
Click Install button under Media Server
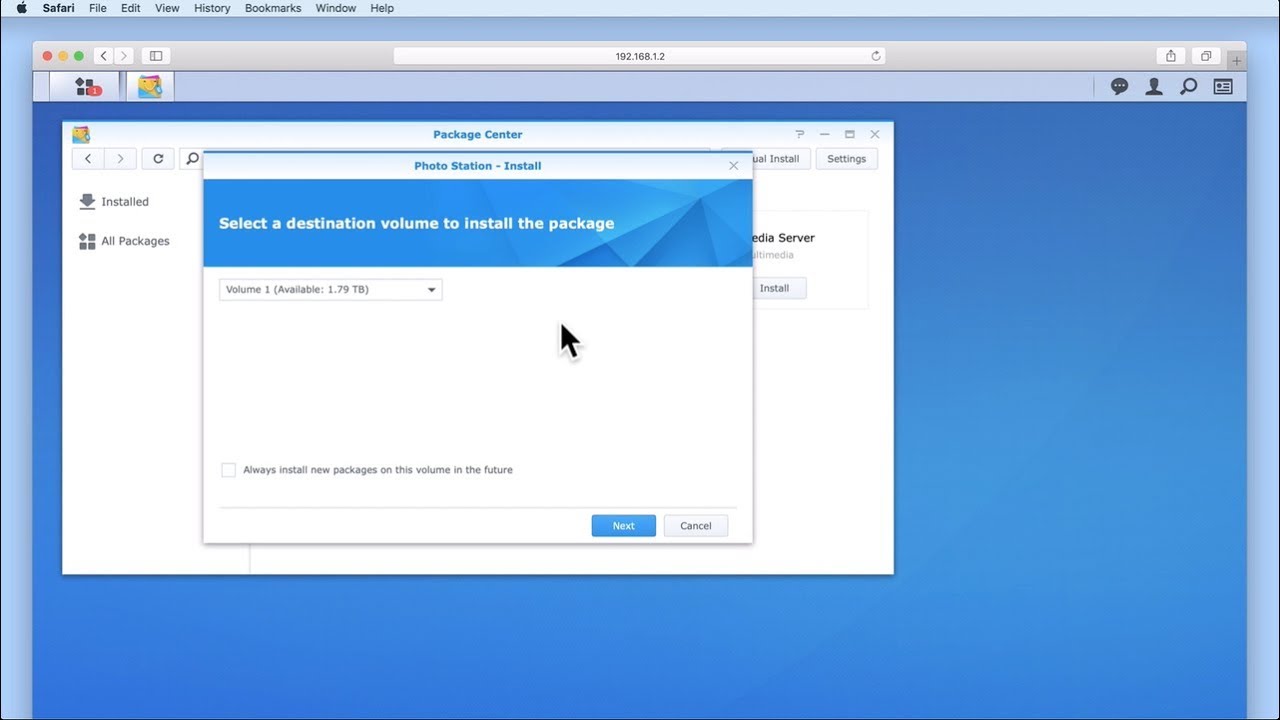pyautogui.click(x=774, y=288)
